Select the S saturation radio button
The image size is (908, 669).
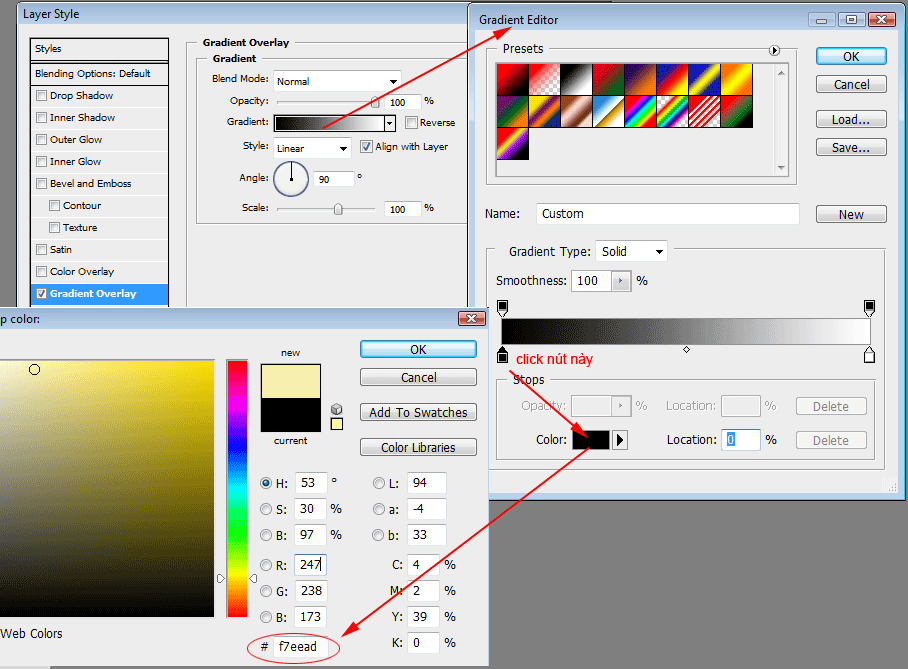[266, 509]
